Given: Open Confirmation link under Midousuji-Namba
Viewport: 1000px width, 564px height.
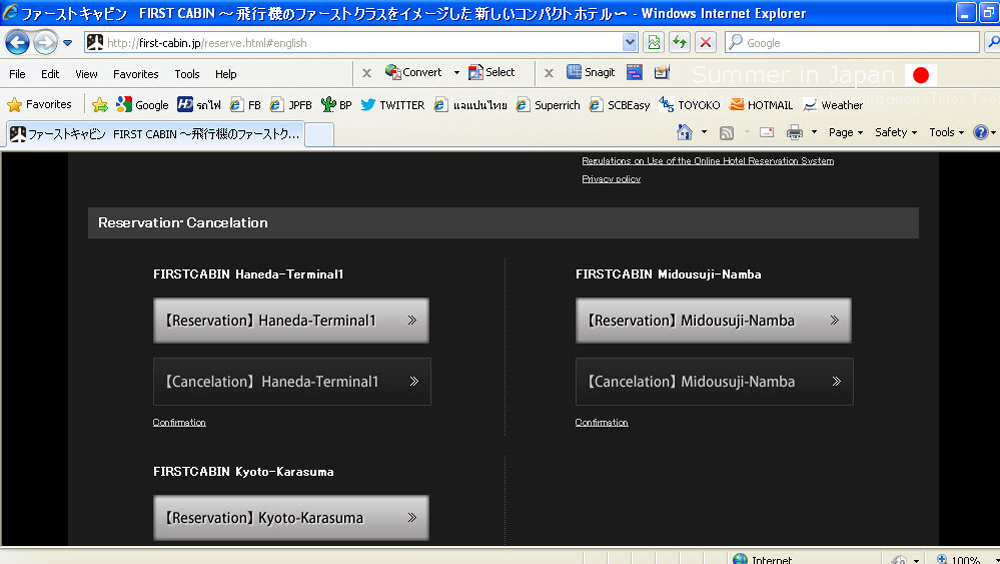Looking at the screenshot, I should click(x=601, y=422).
